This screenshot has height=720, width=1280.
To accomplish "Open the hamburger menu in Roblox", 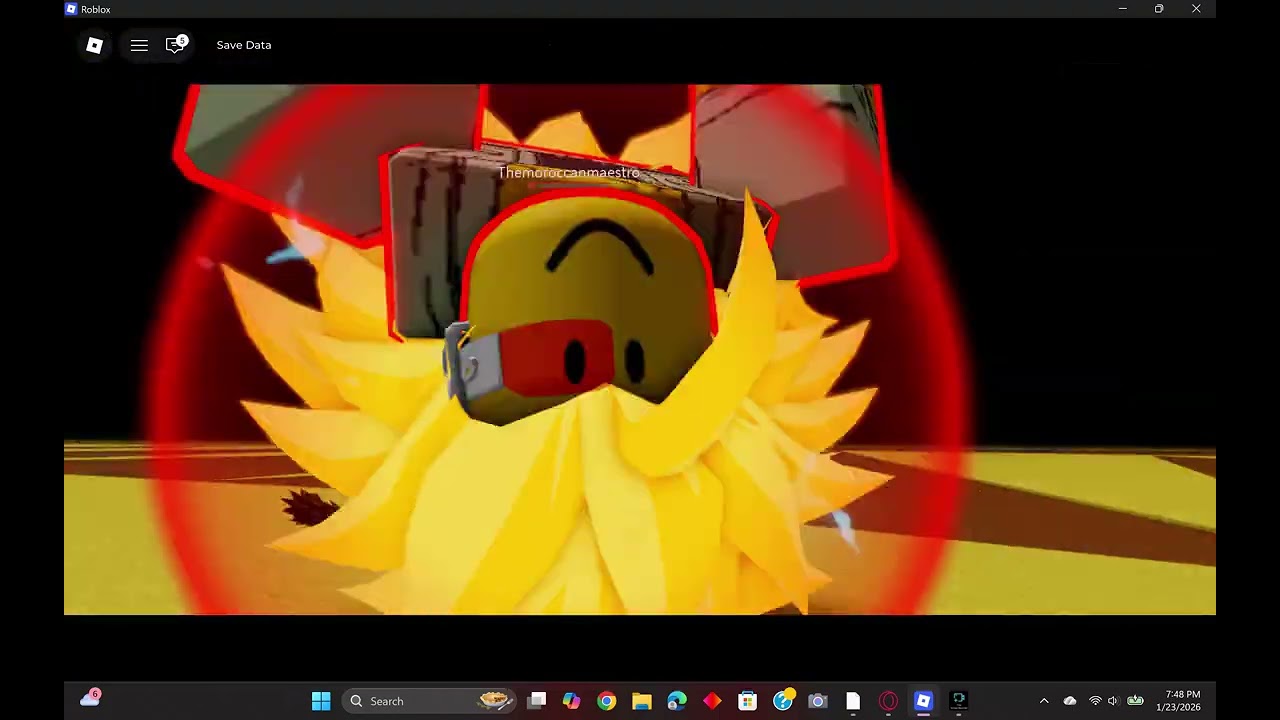I will tap(139, 45).
